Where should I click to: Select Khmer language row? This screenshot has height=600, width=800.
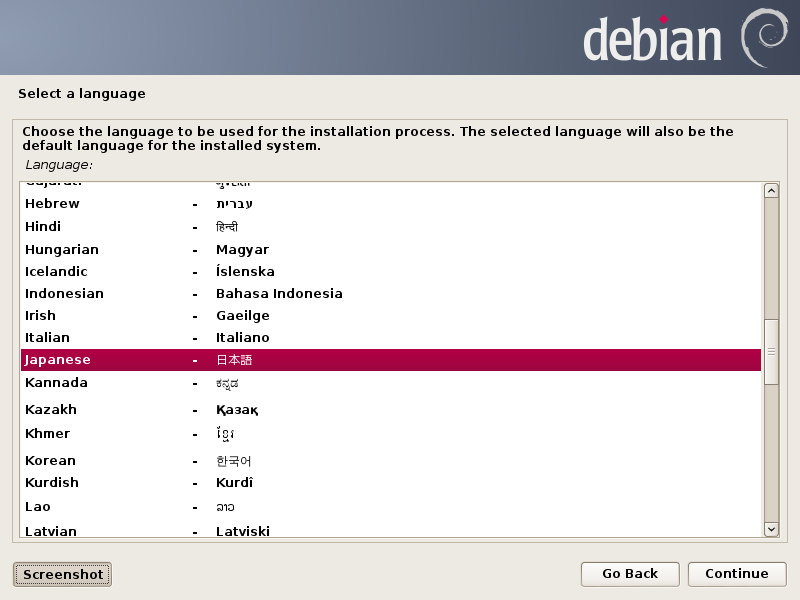coord(47,434)
